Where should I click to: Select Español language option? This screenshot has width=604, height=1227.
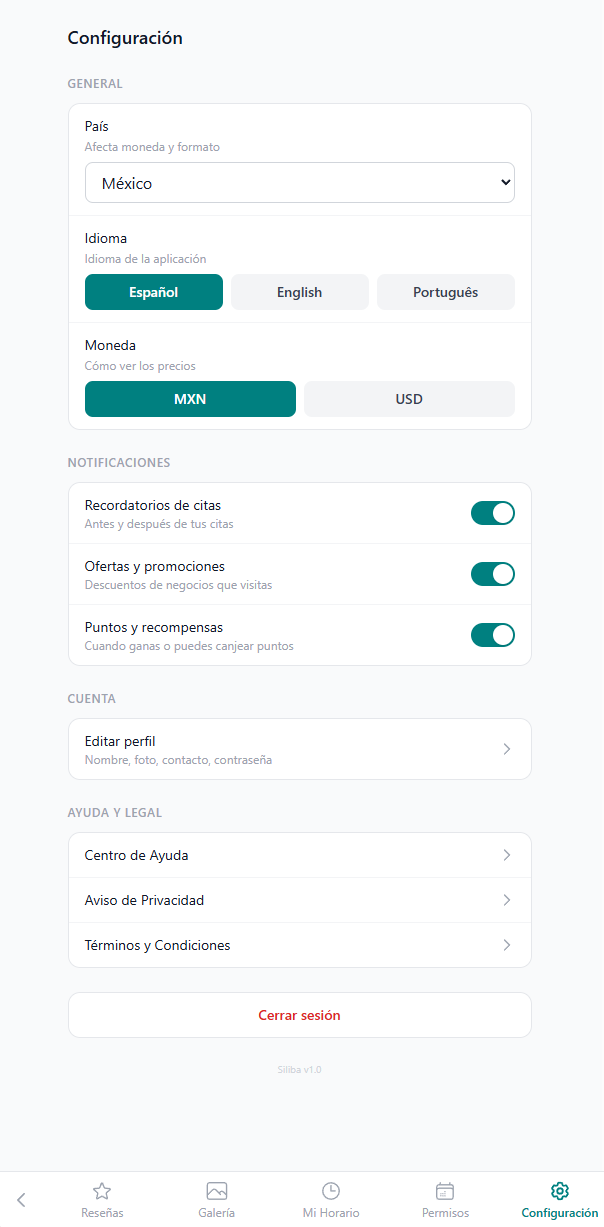point(153,292)
